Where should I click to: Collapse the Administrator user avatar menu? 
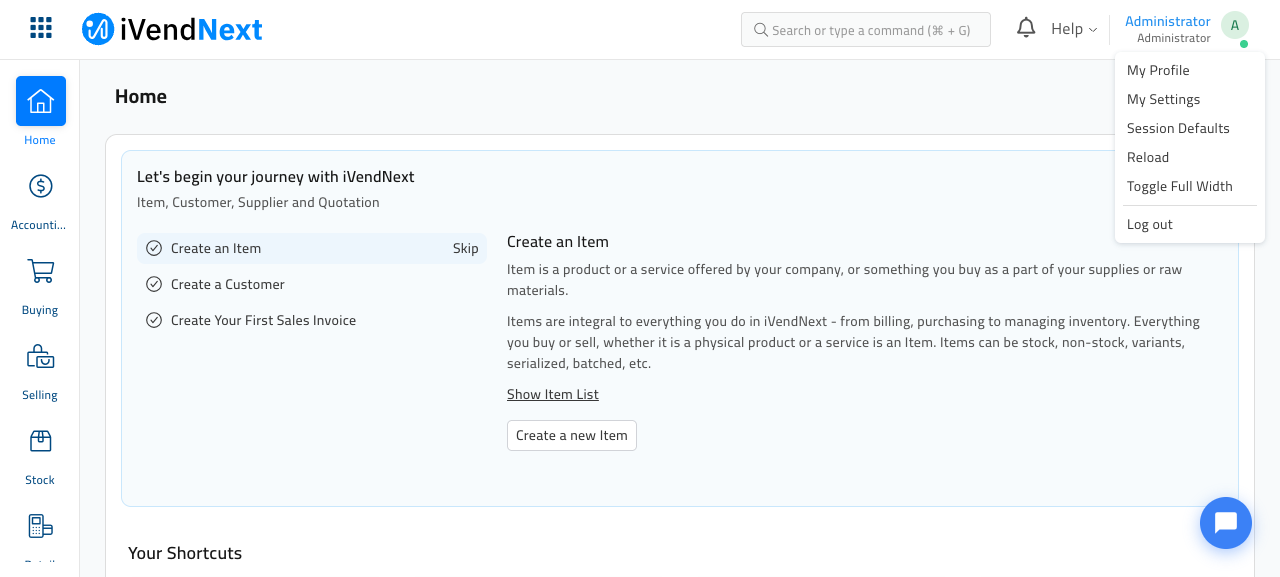[x=1235, y=26]
